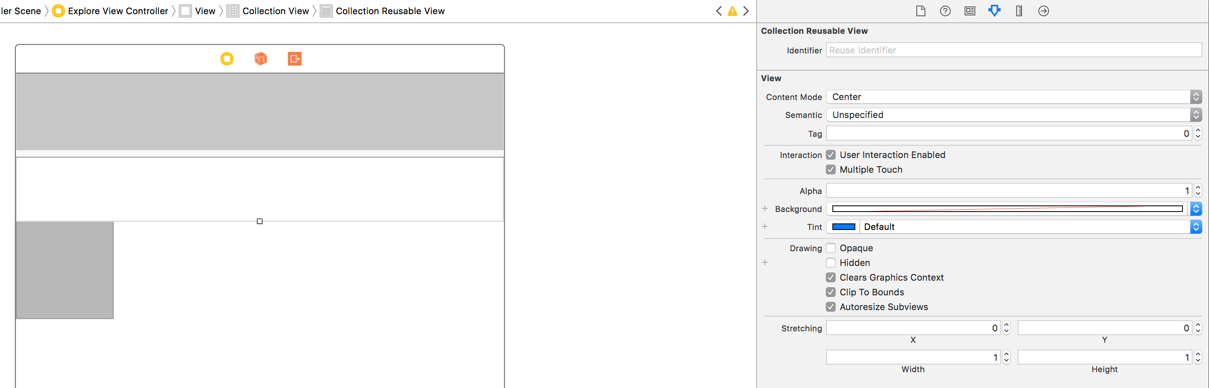
Task: Click the Reuse Identifier field
Action: tap(1014, 50)
